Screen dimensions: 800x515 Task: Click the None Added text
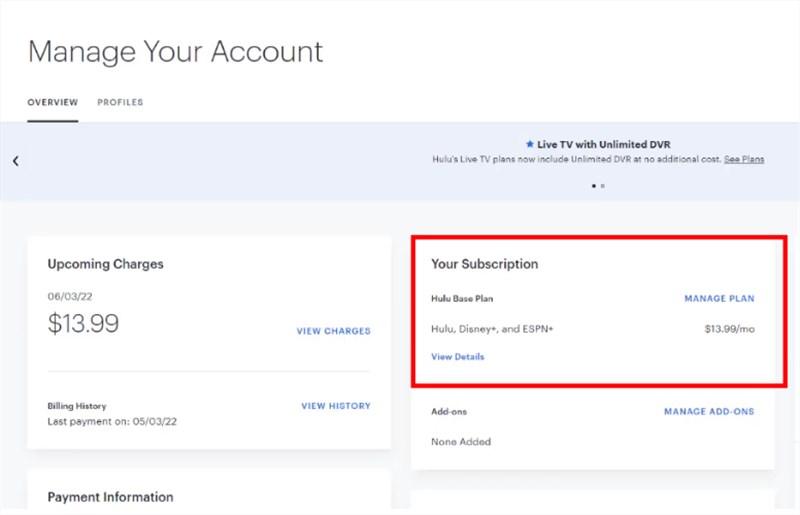tap(461, 442)
